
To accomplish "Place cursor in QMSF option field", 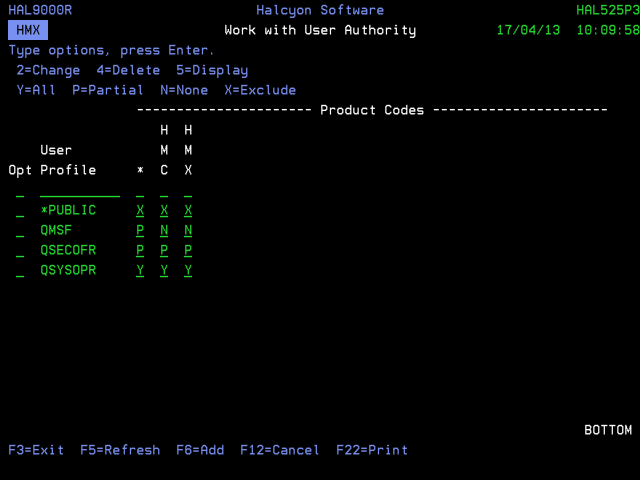I will [x=20, y=231].
